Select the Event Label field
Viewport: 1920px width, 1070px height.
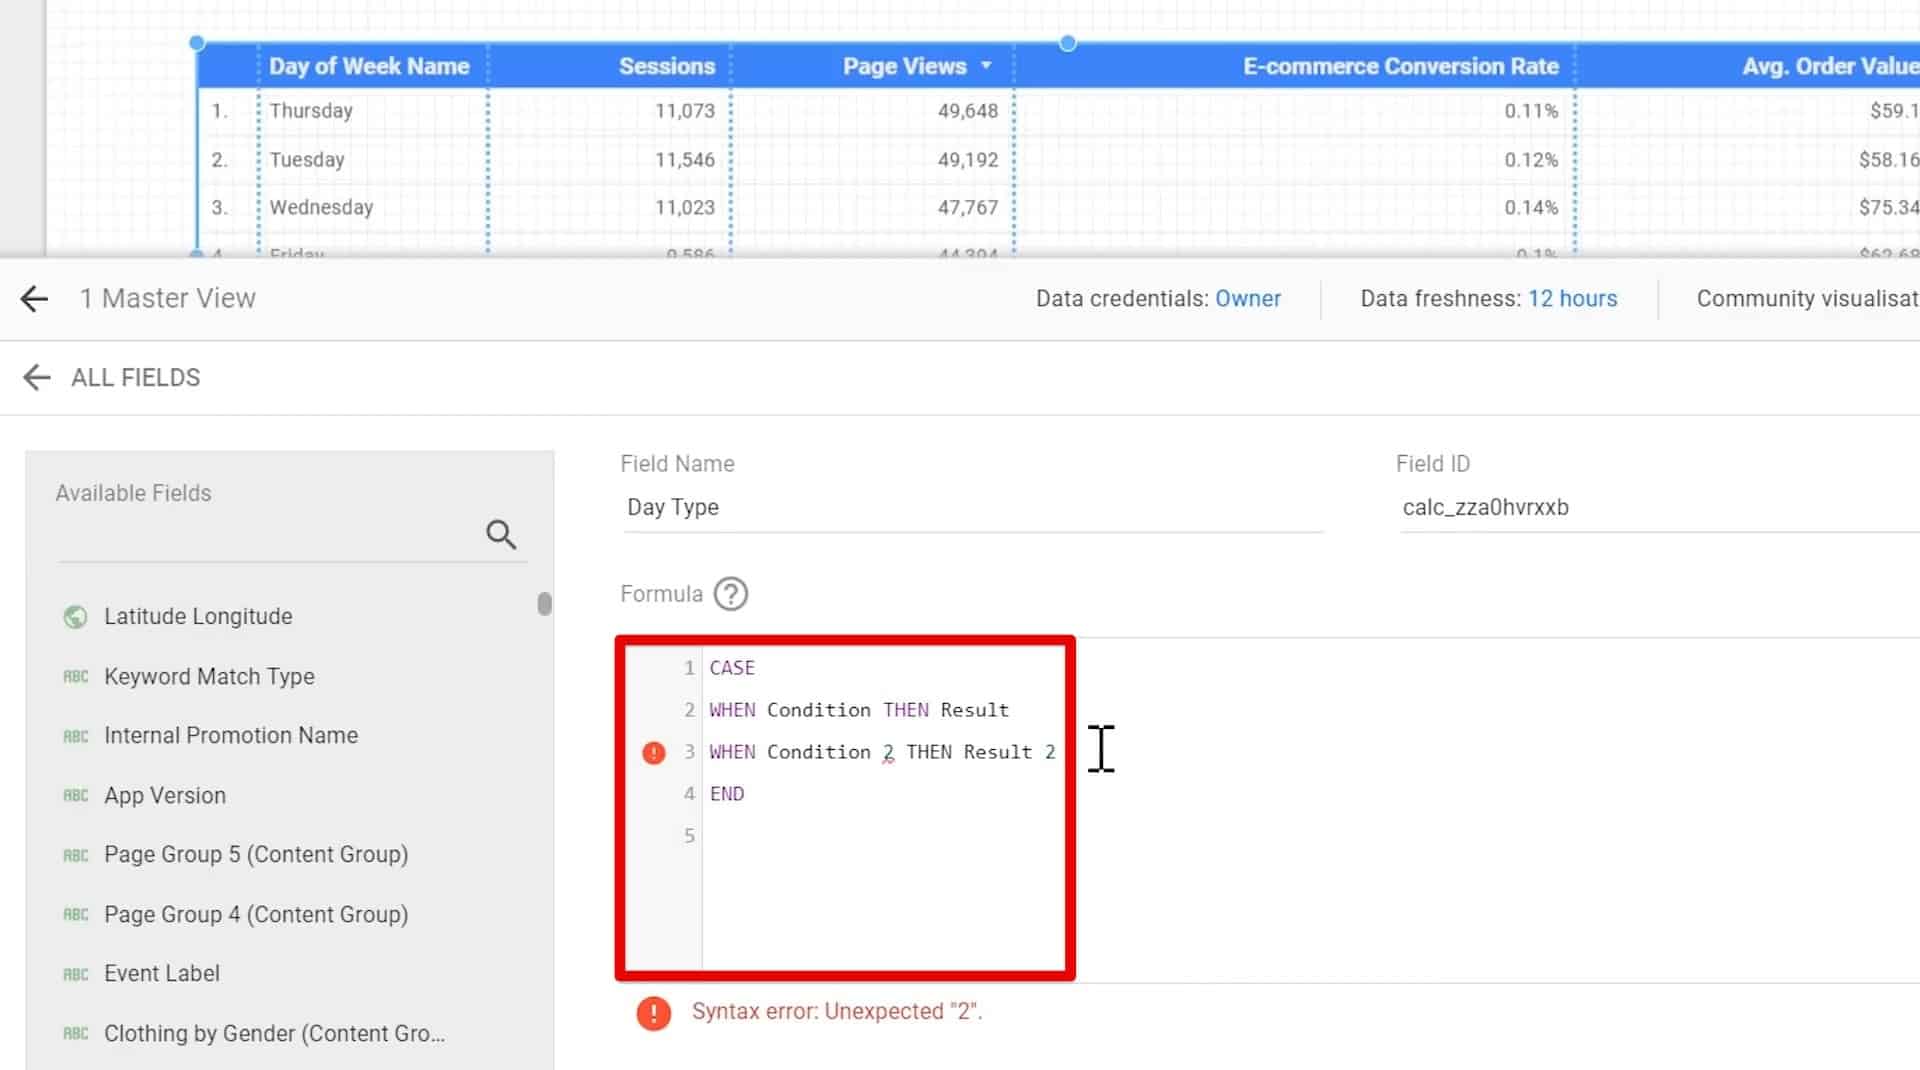(161, 973)
